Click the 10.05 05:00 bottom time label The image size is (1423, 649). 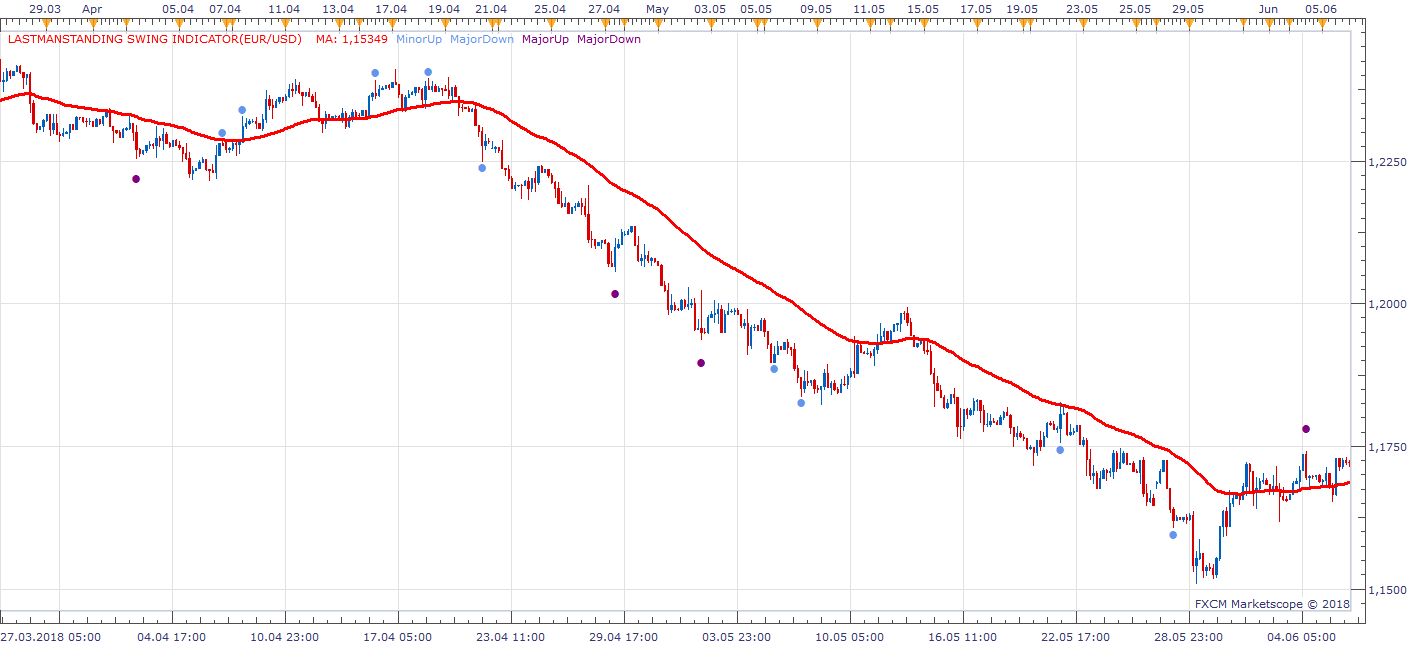850,636
